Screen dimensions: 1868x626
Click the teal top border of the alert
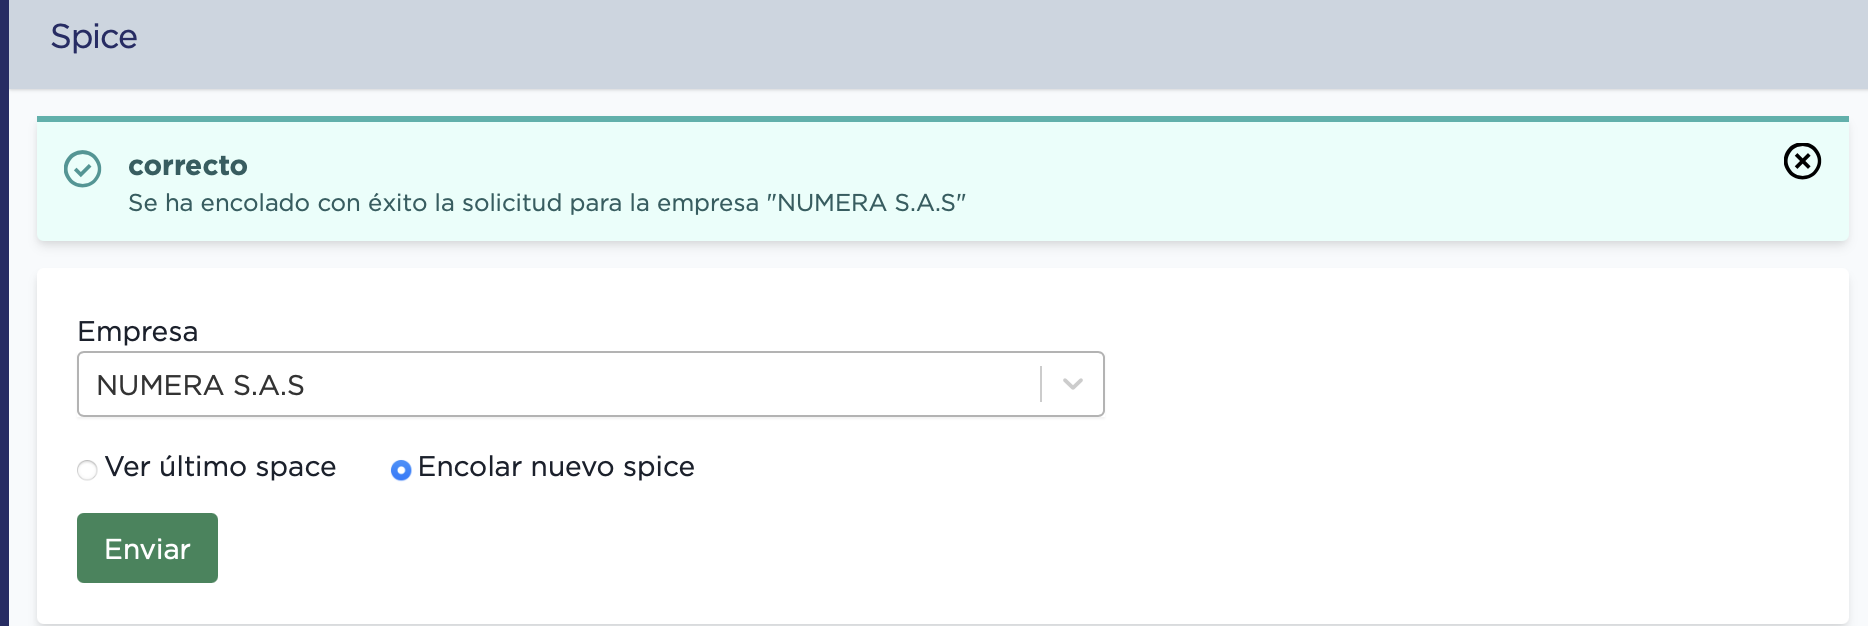coord(943,119)
